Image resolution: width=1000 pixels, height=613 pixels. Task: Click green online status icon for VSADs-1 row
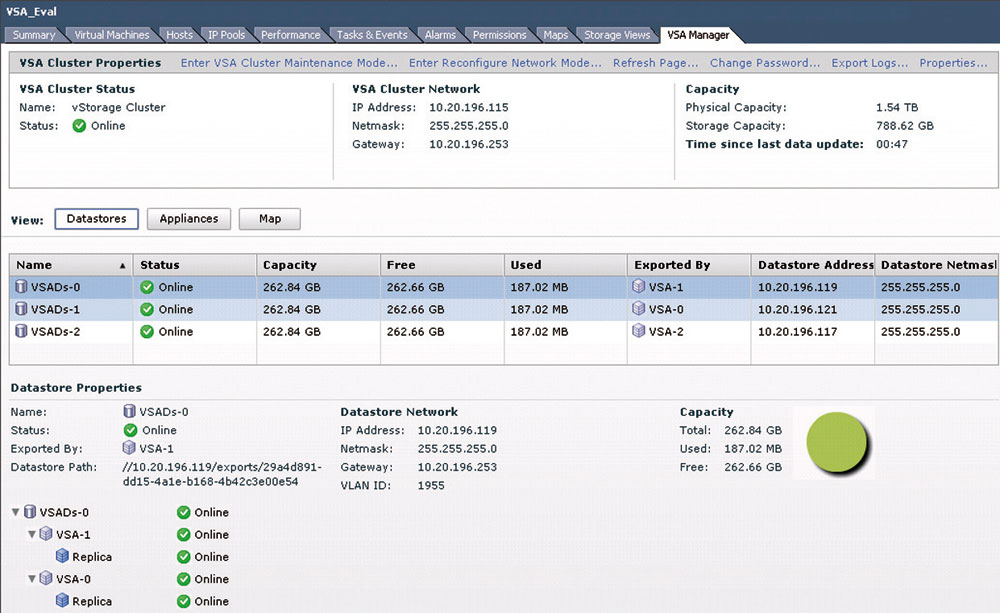pyautogui.click(x=147, y=309)
